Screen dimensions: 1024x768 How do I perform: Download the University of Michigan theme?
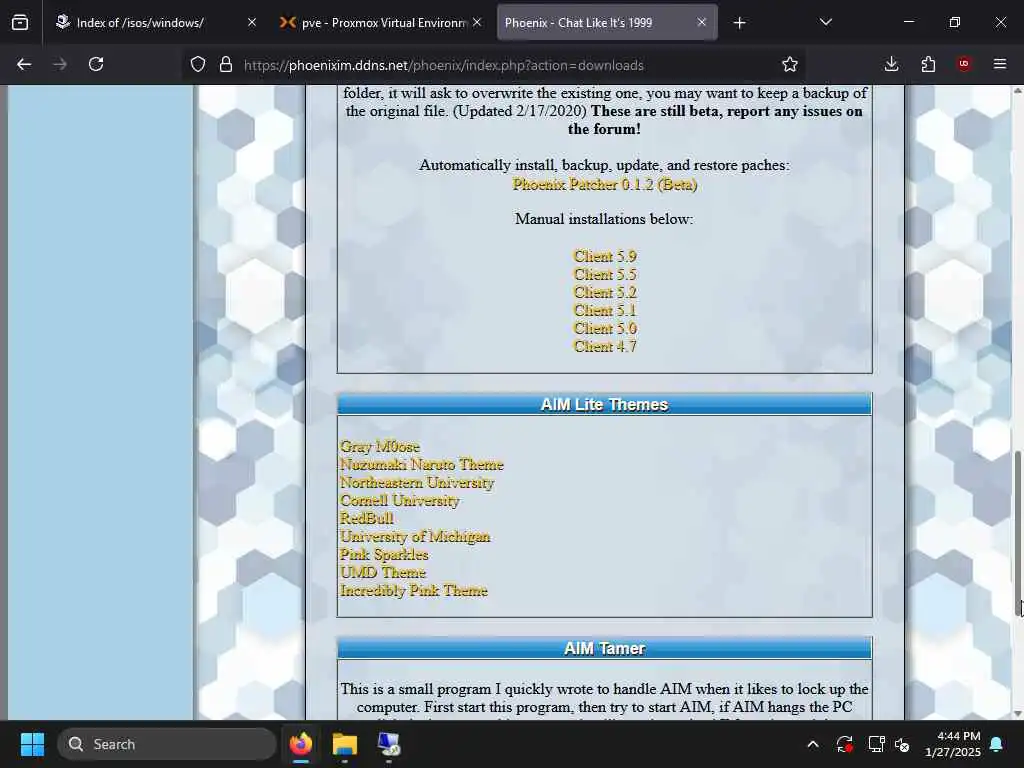[415, 536]
